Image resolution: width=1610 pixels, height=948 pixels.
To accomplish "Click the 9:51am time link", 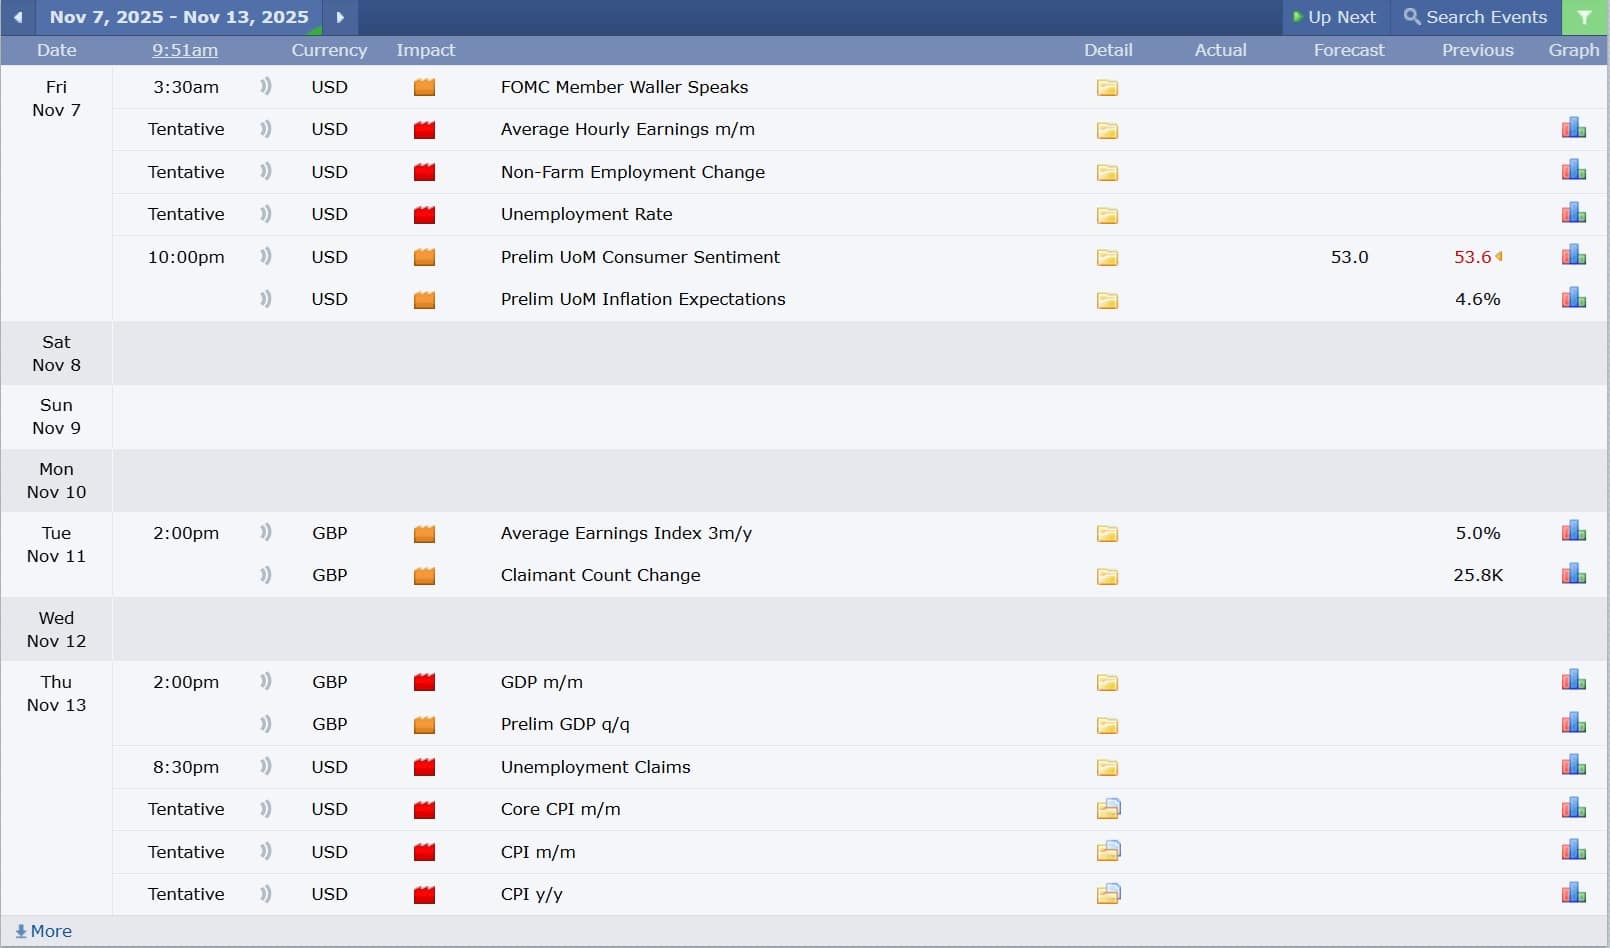I will (185, 50).
